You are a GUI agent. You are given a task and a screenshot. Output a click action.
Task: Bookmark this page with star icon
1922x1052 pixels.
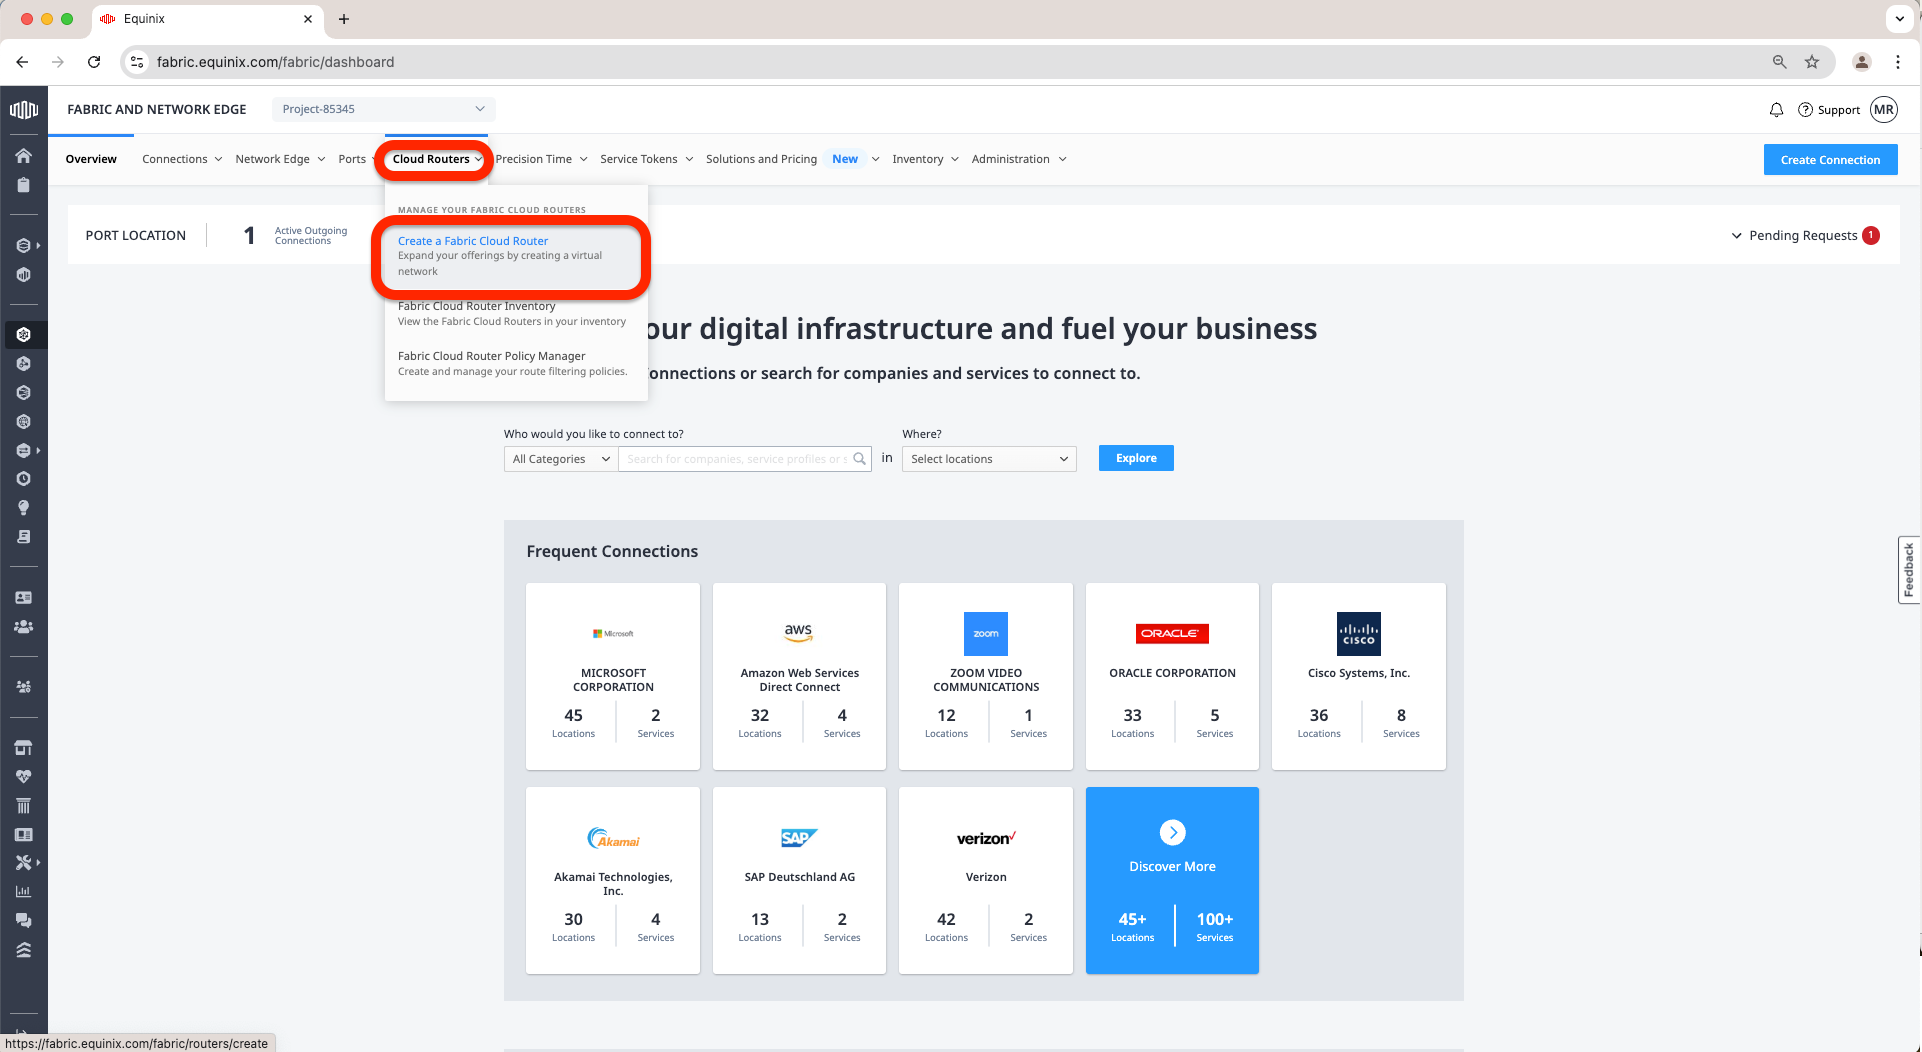pos(1812,62)
